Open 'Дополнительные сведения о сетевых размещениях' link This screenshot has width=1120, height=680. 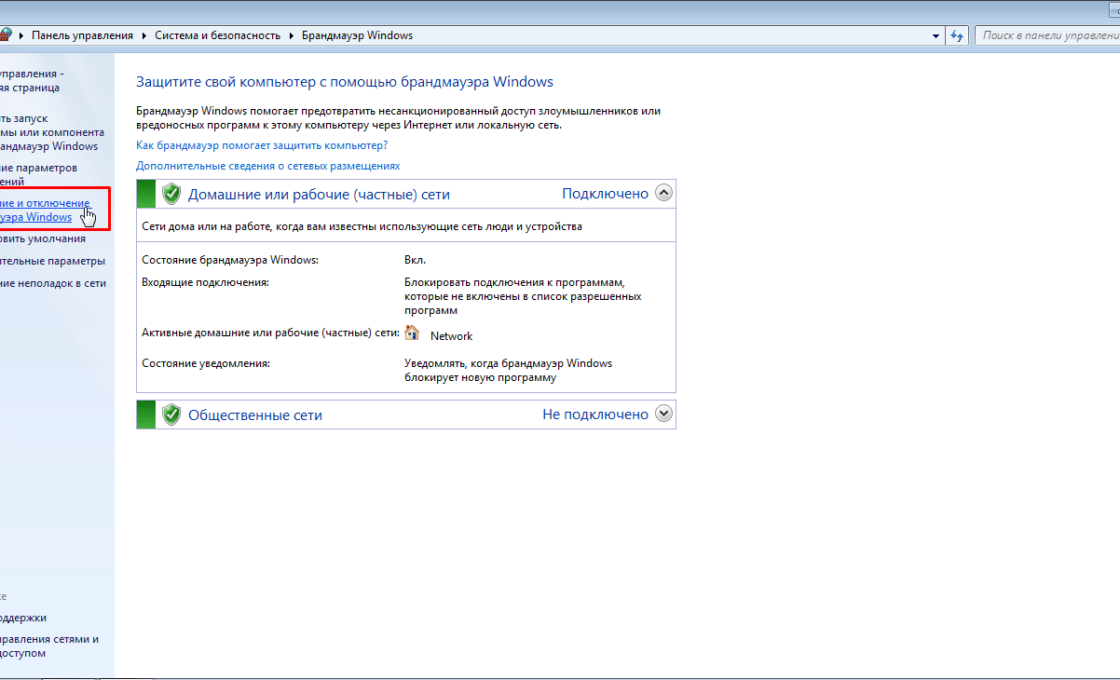[x=268, y=166]
